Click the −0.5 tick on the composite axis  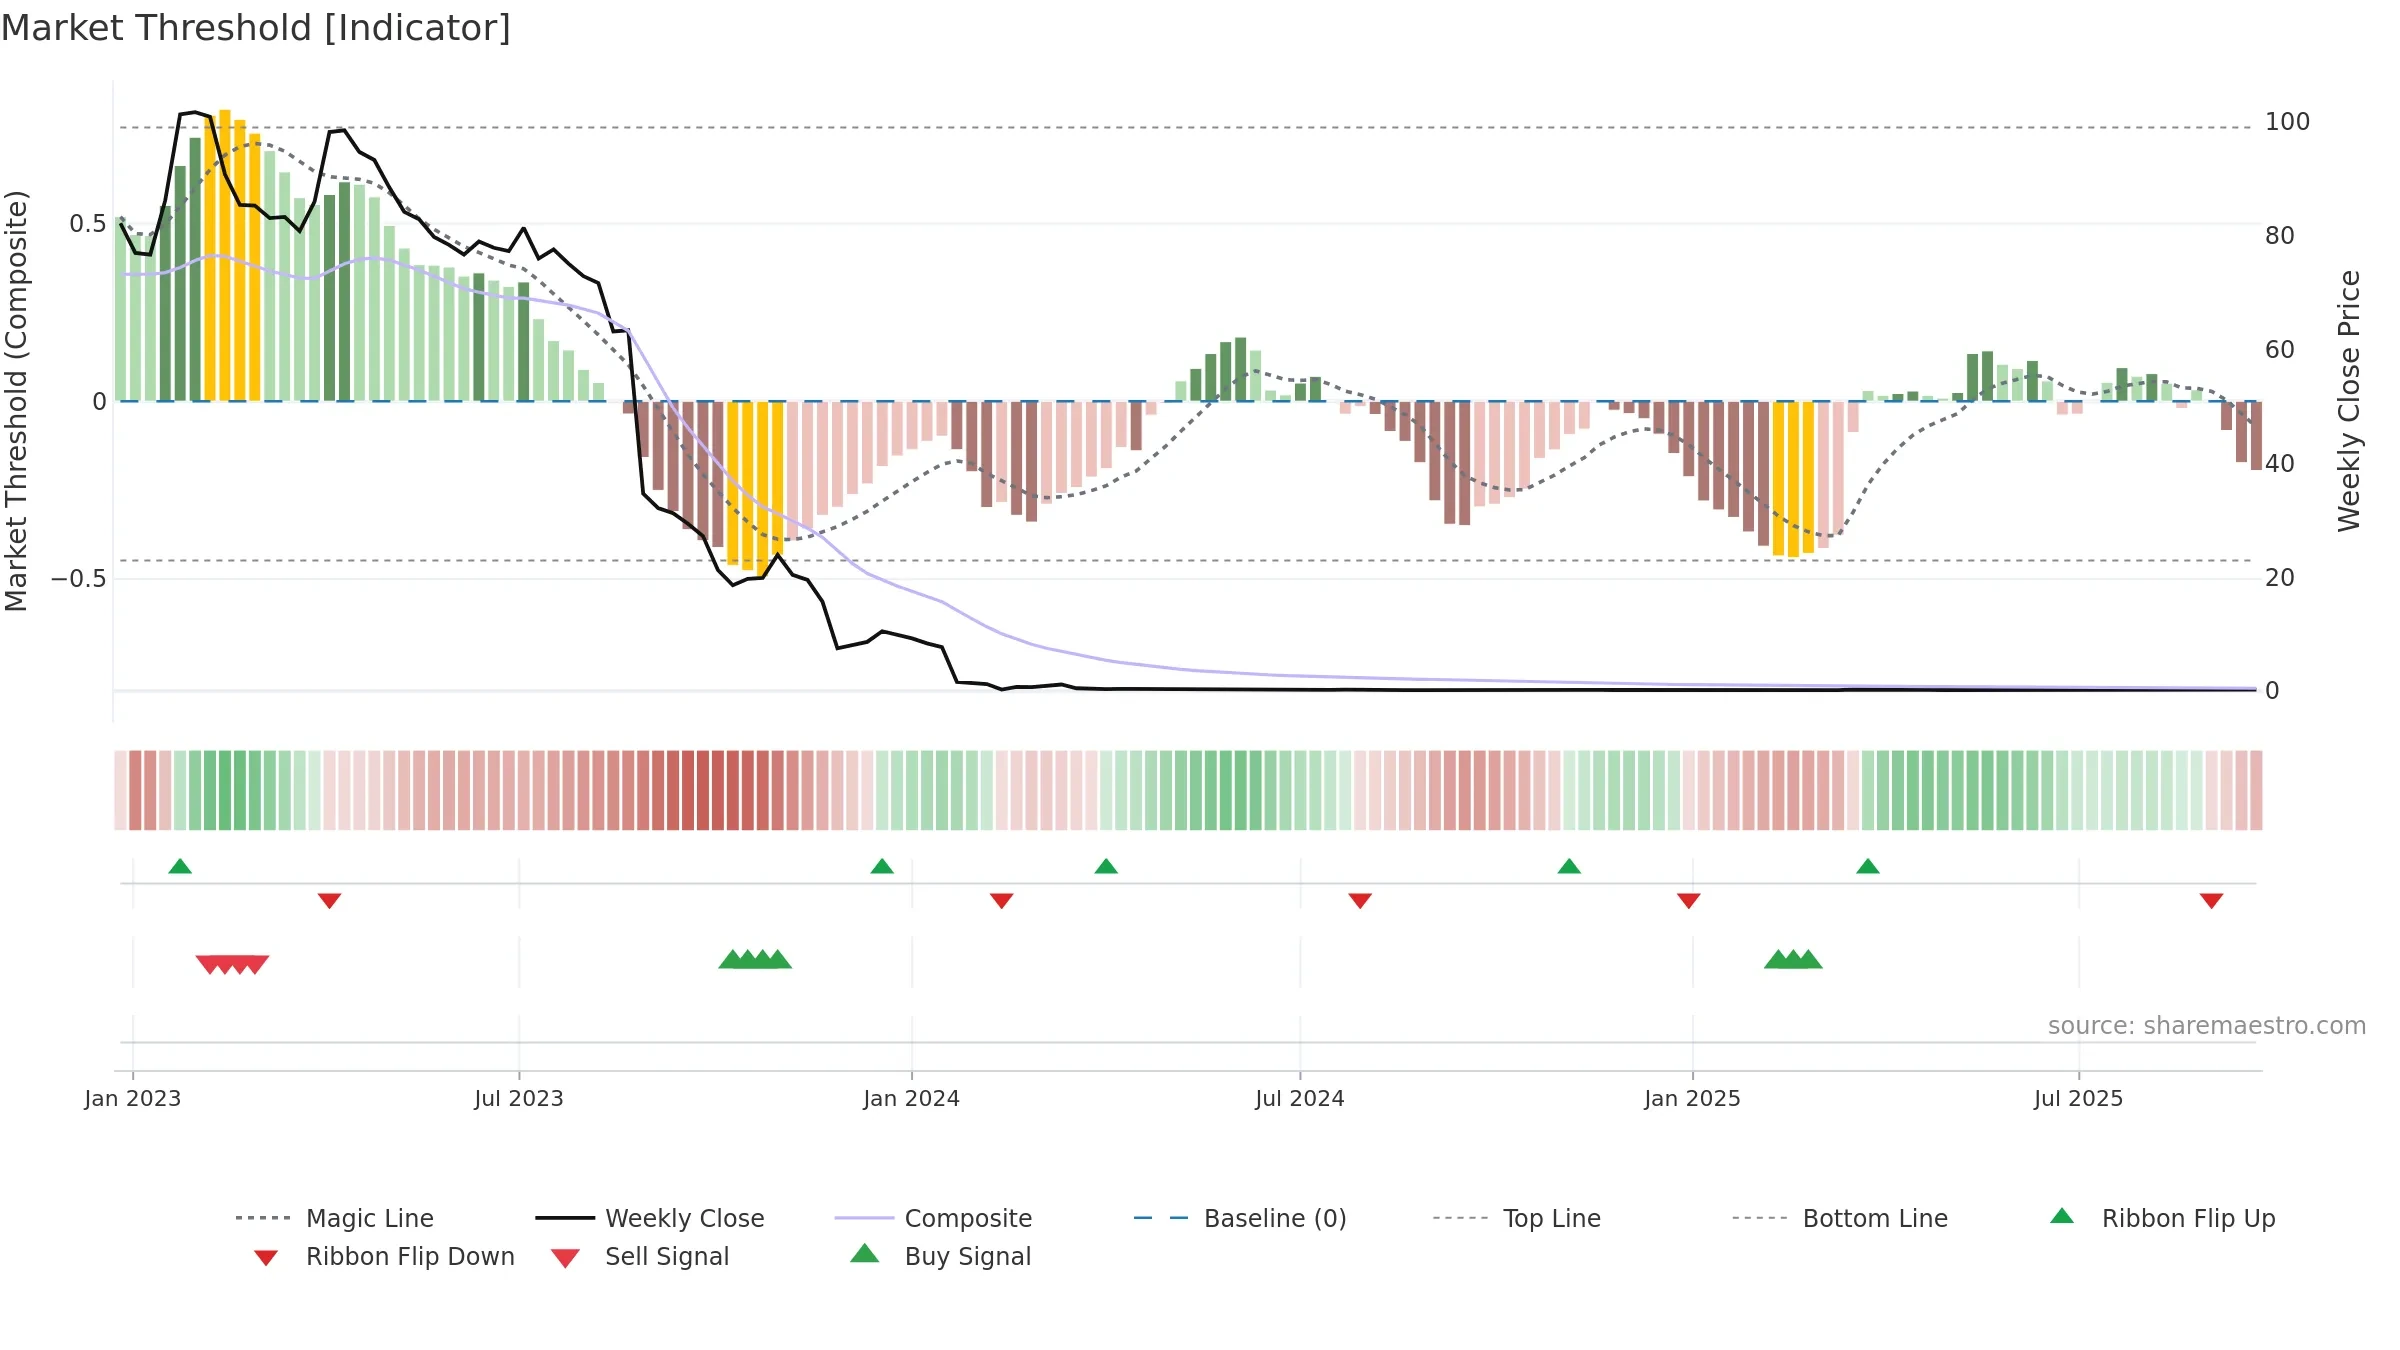79,579
